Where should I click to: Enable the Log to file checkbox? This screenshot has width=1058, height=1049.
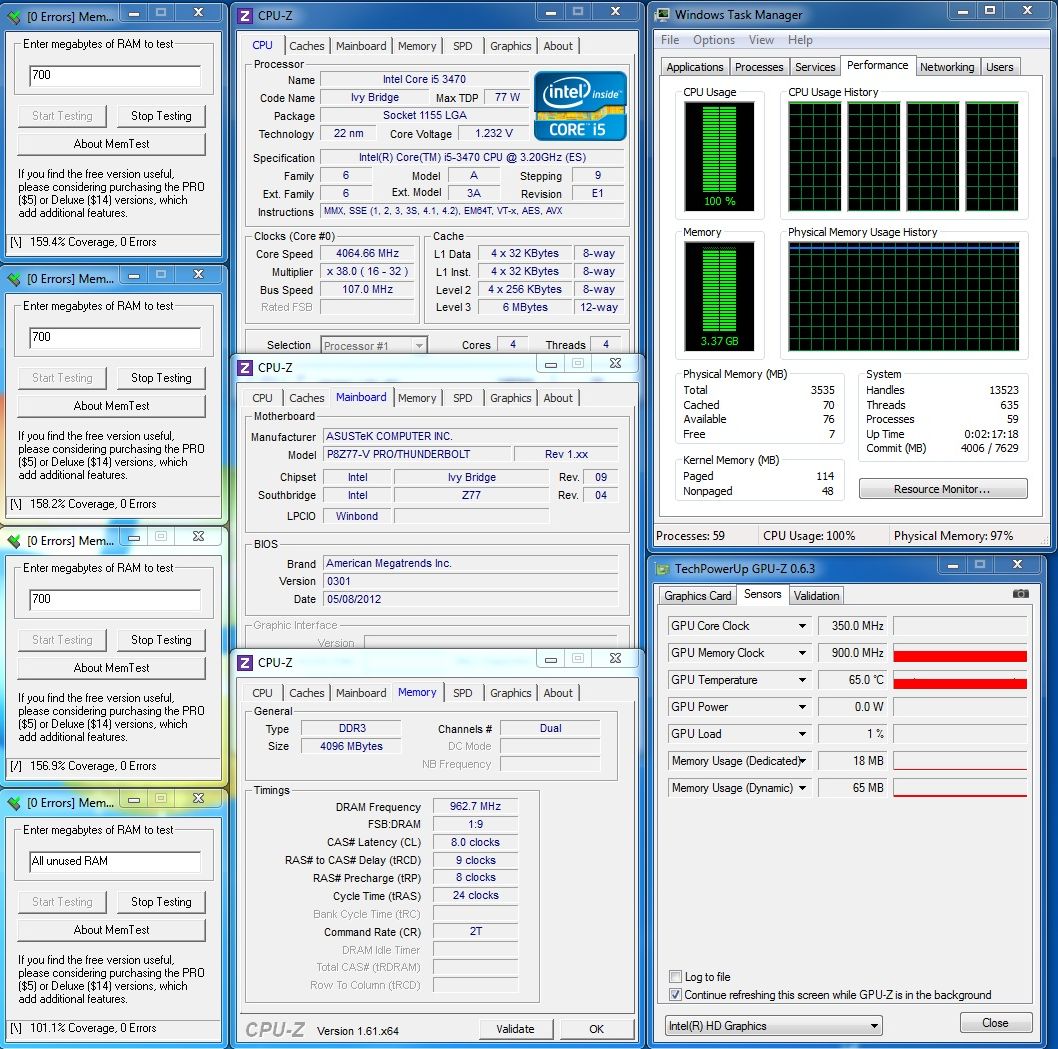click(675, 977)
